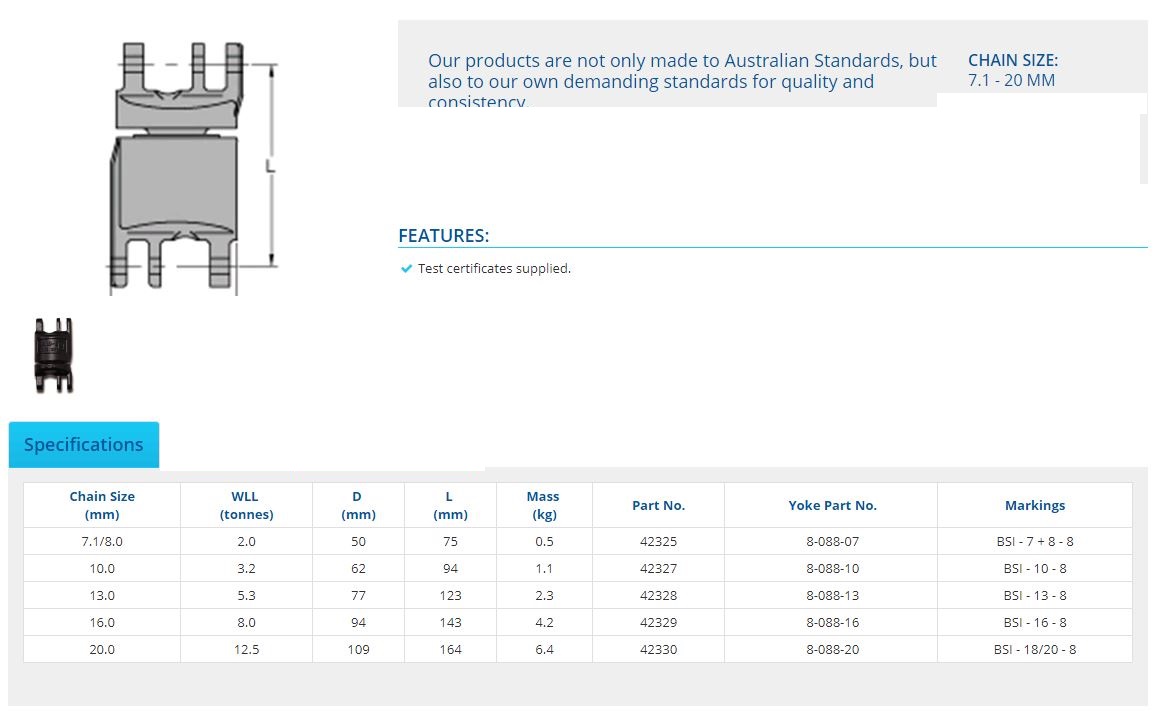Click D value 77
Image resolution: width=1156 pixels, height=711 pixels.
point(358,595)
